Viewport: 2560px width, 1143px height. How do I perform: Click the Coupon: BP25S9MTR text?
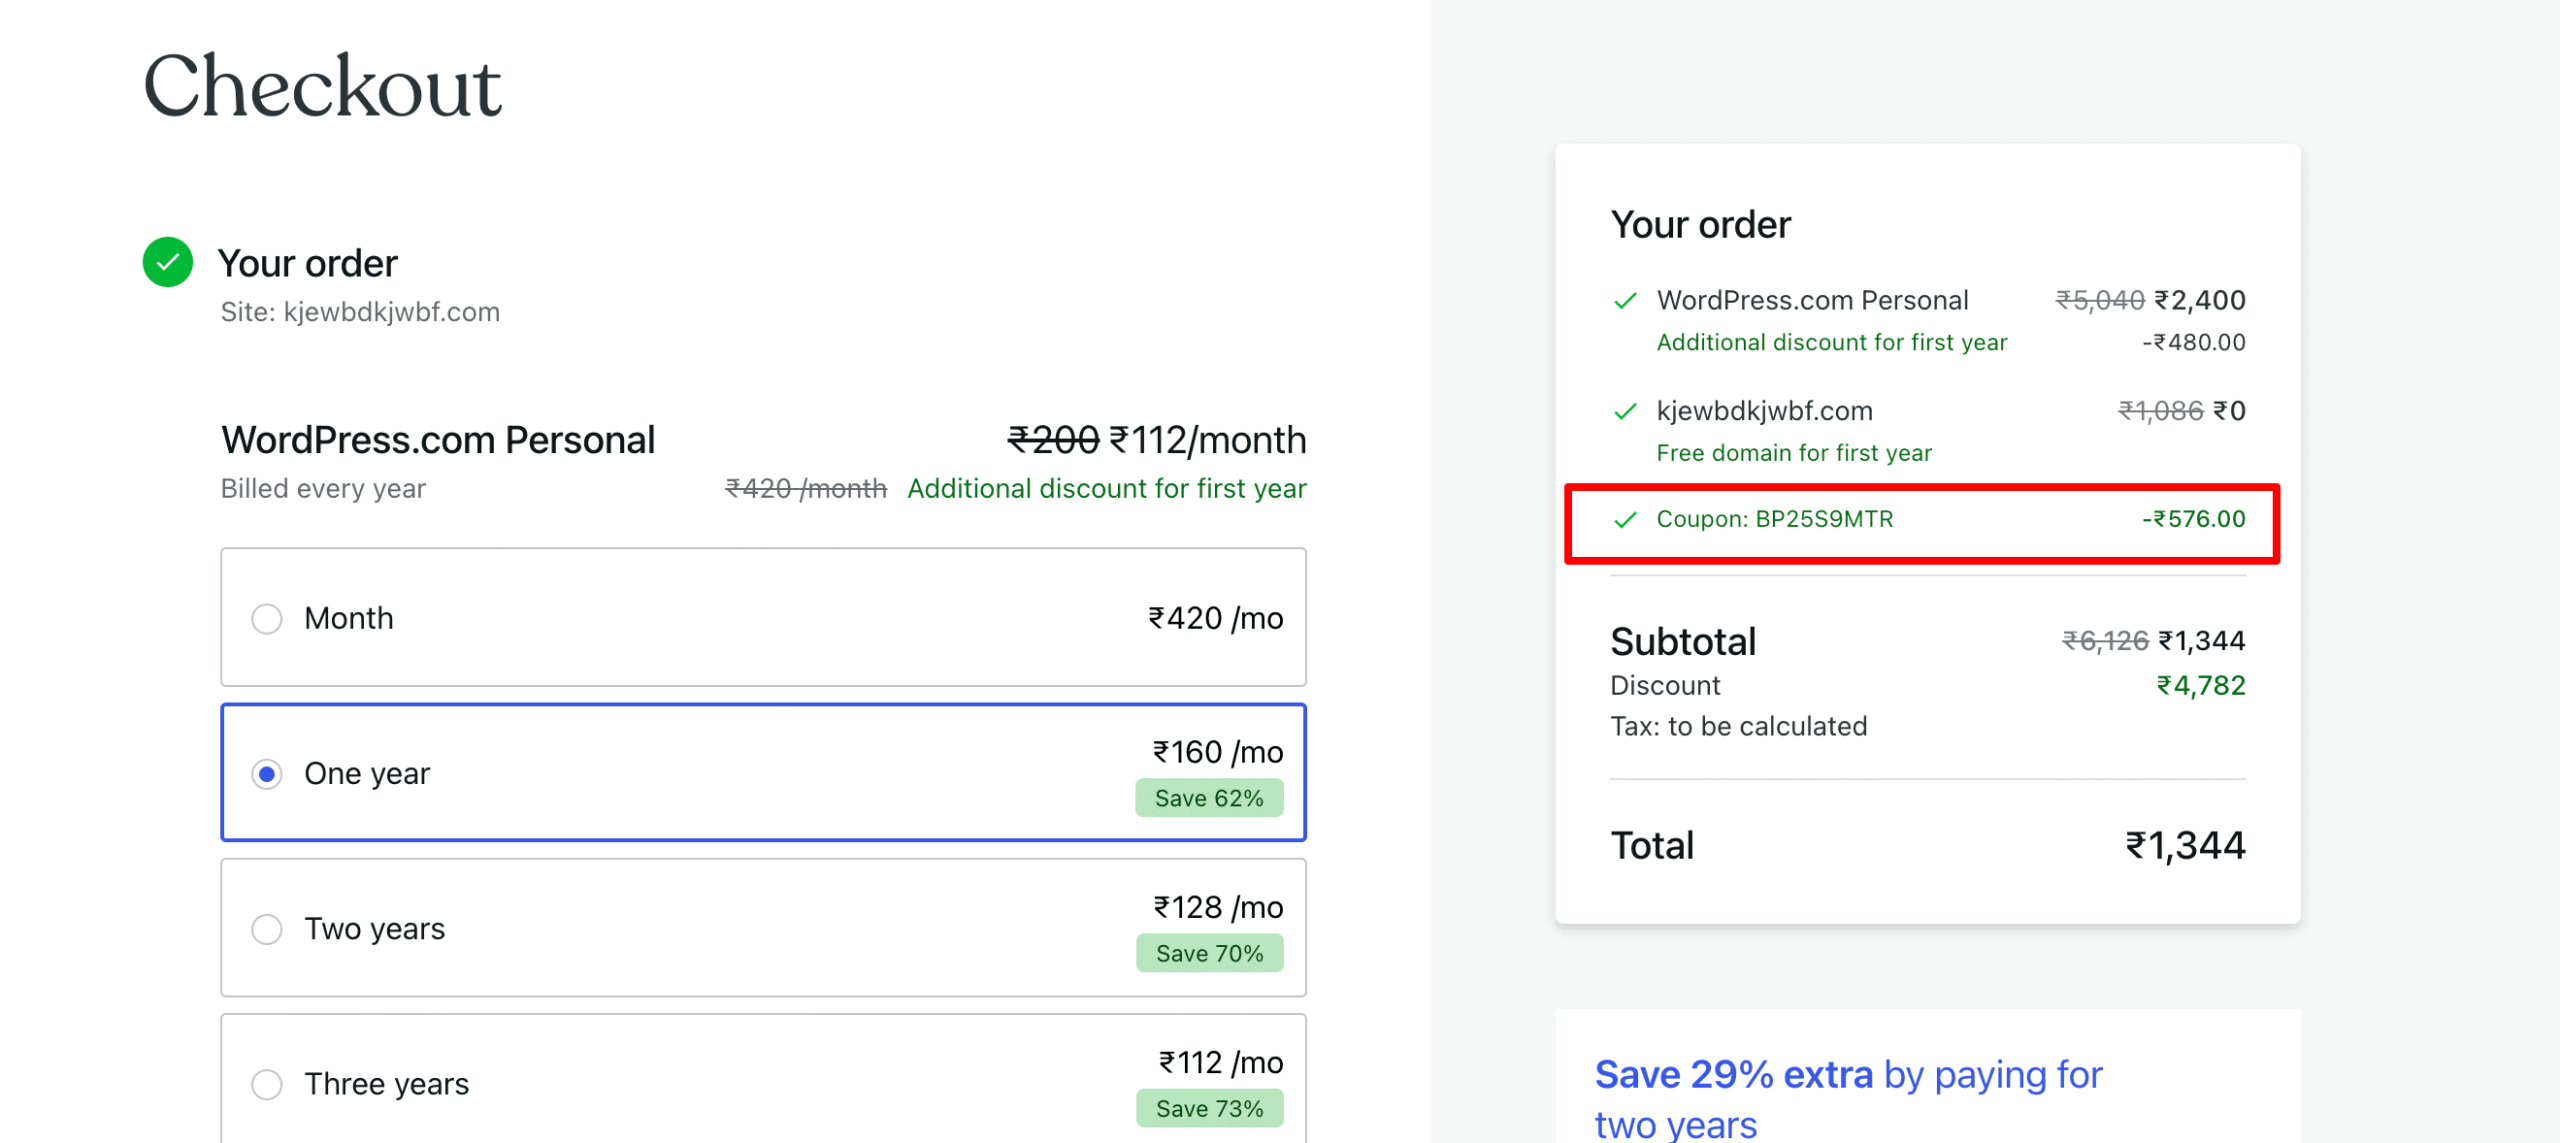tap(1775, 519)
